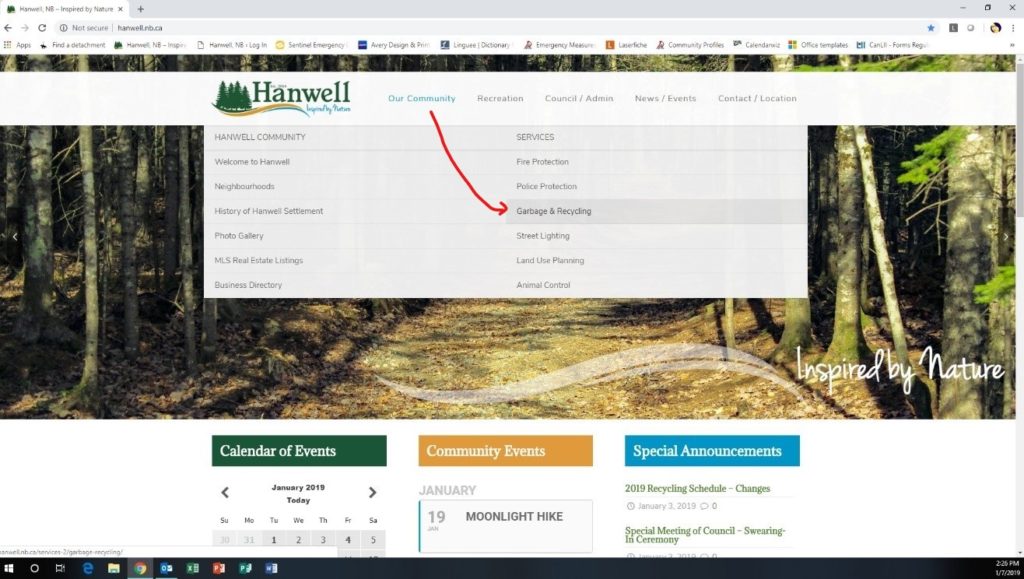This screenshot has width=1024, height=579.
Task: Open the Windows Start menu
Action: 9,569
